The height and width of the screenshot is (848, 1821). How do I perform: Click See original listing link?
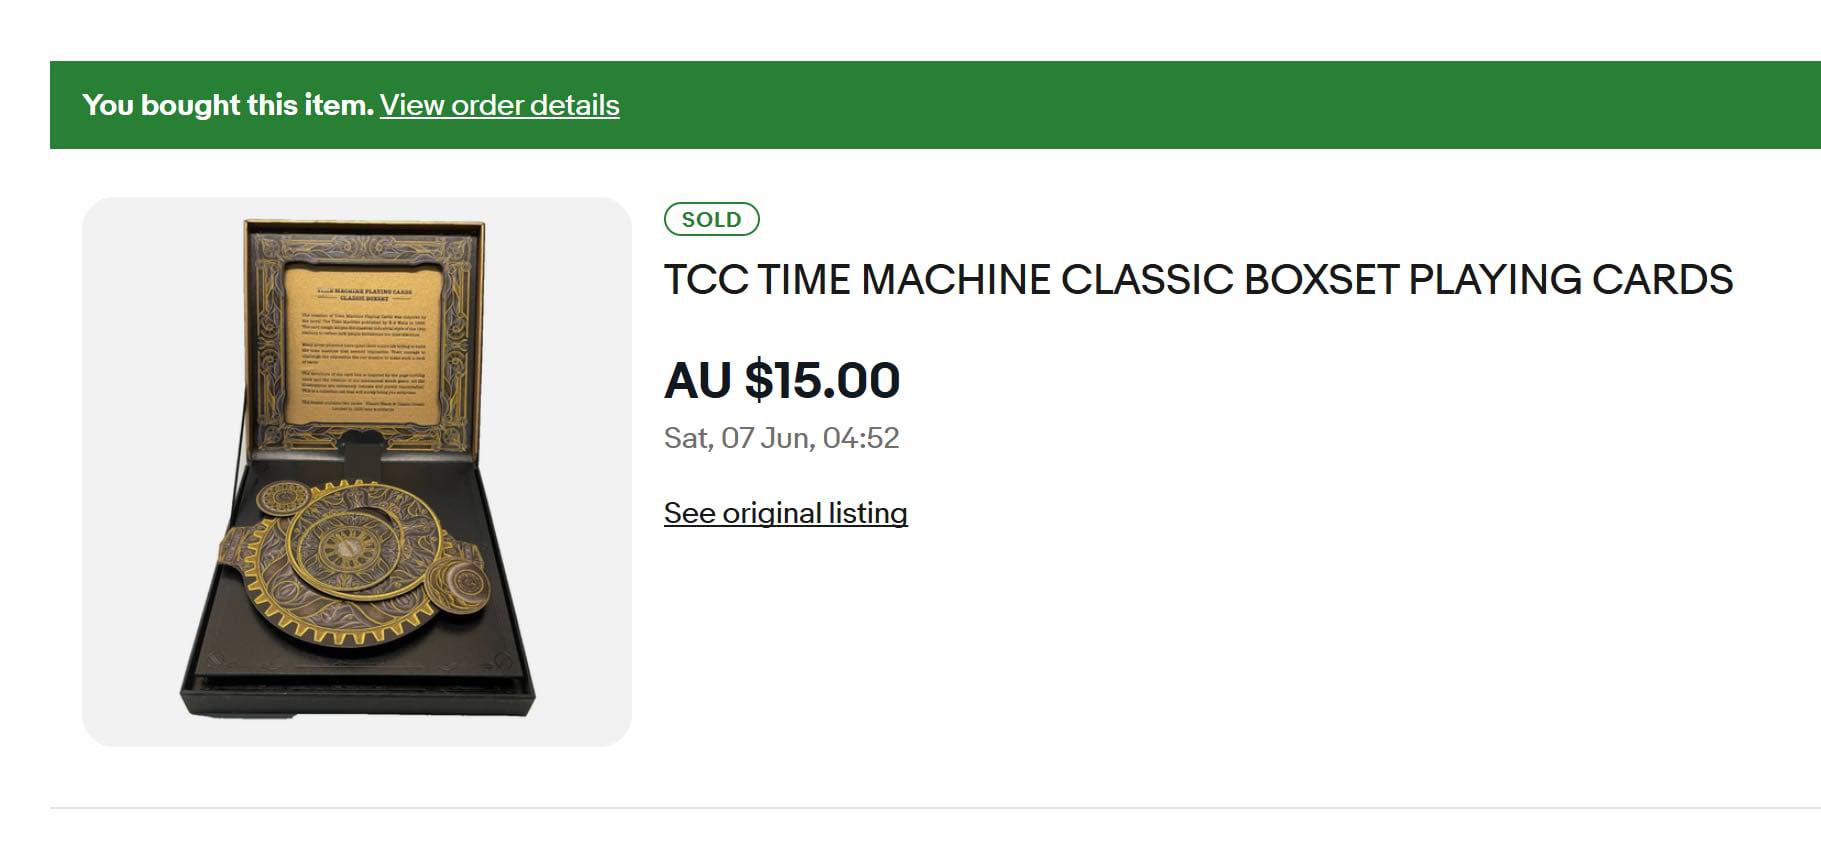[x=785, y=513]
